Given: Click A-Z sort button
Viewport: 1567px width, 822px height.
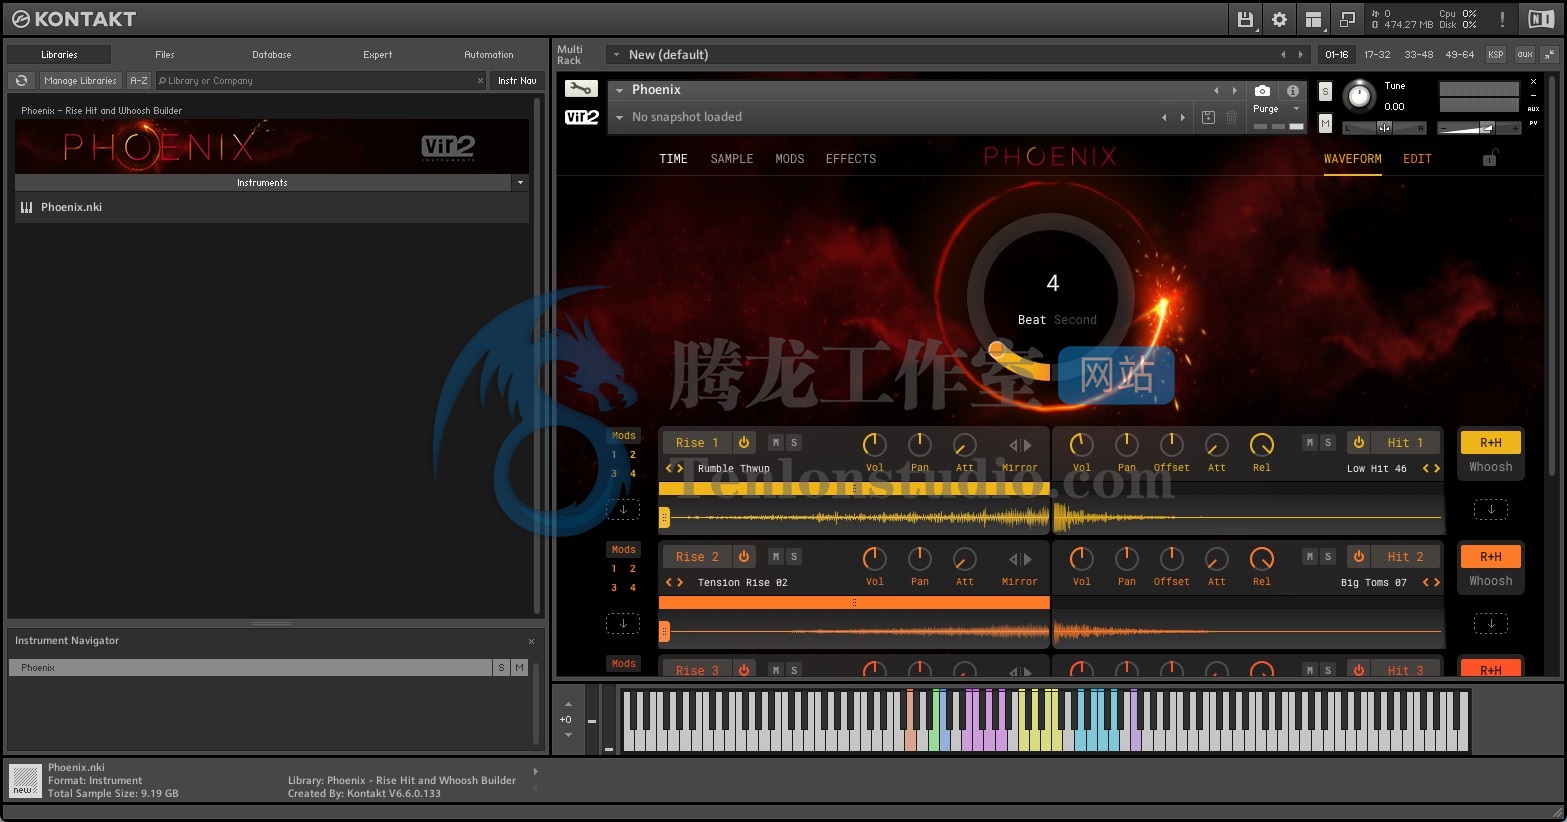Looking at the screenshot, I should click(x=139, y=80).
